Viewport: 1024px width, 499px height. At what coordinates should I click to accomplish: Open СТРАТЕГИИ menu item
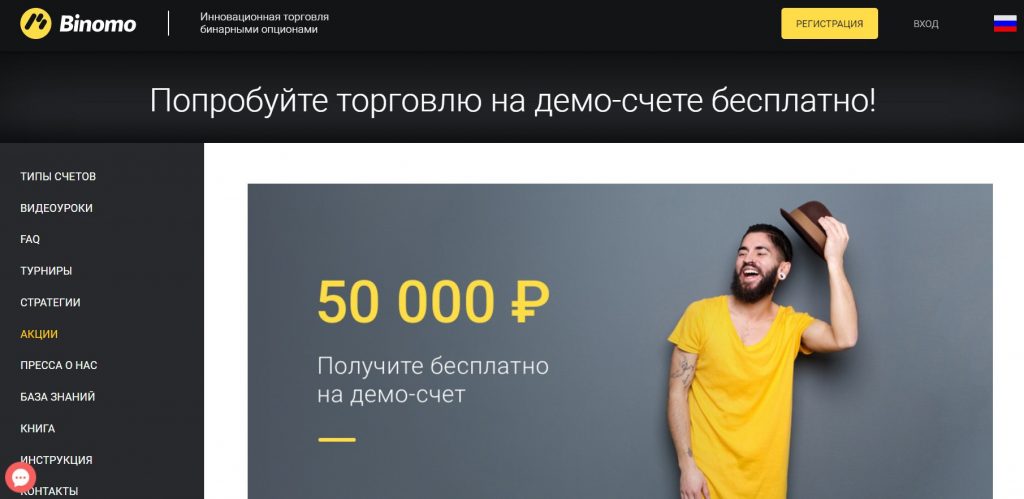tap(50, 302)
